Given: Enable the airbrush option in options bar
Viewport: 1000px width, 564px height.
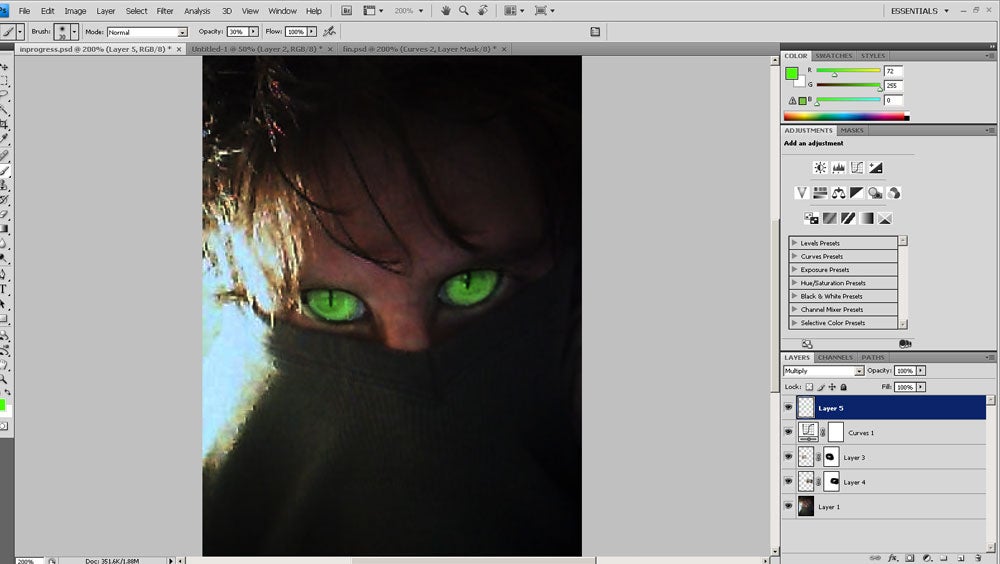Looking at the screenshot, I should coord(329,32).
